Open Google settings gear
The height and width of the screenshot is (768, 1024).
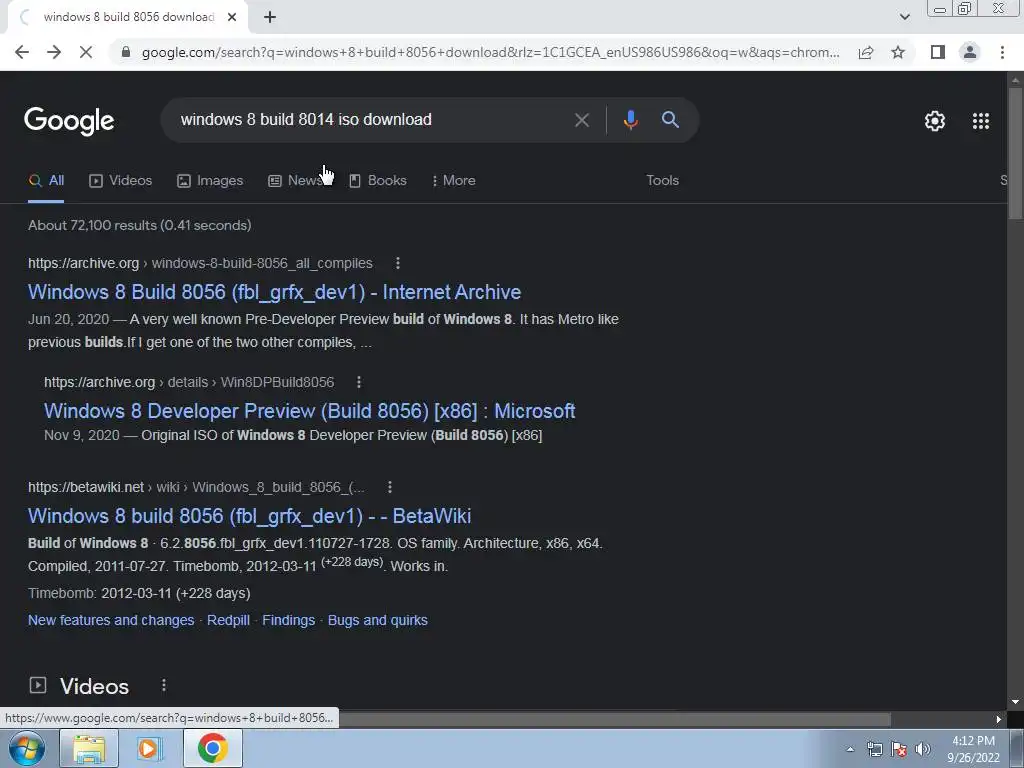[935, 121]
